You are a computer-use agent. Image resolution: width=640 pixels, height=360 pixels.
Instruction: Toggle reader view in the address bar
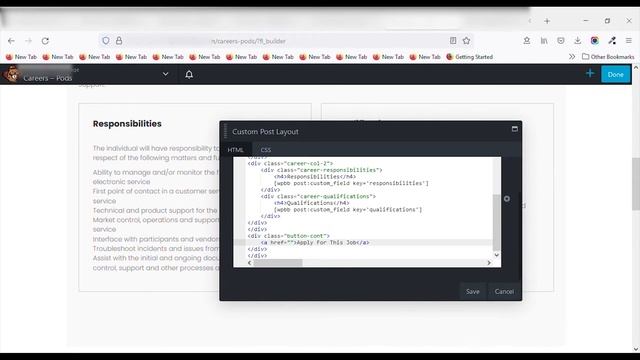click(x=453, y=41)
